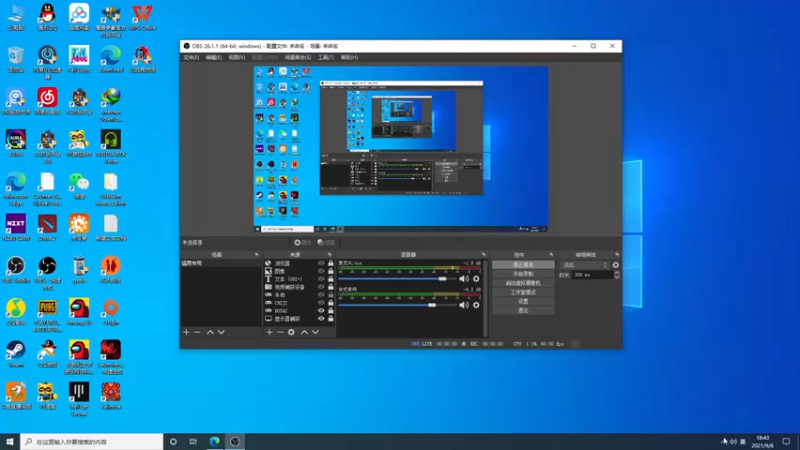
Task: Pop out the 转场特效 dock panel
Action: point(617,255)
